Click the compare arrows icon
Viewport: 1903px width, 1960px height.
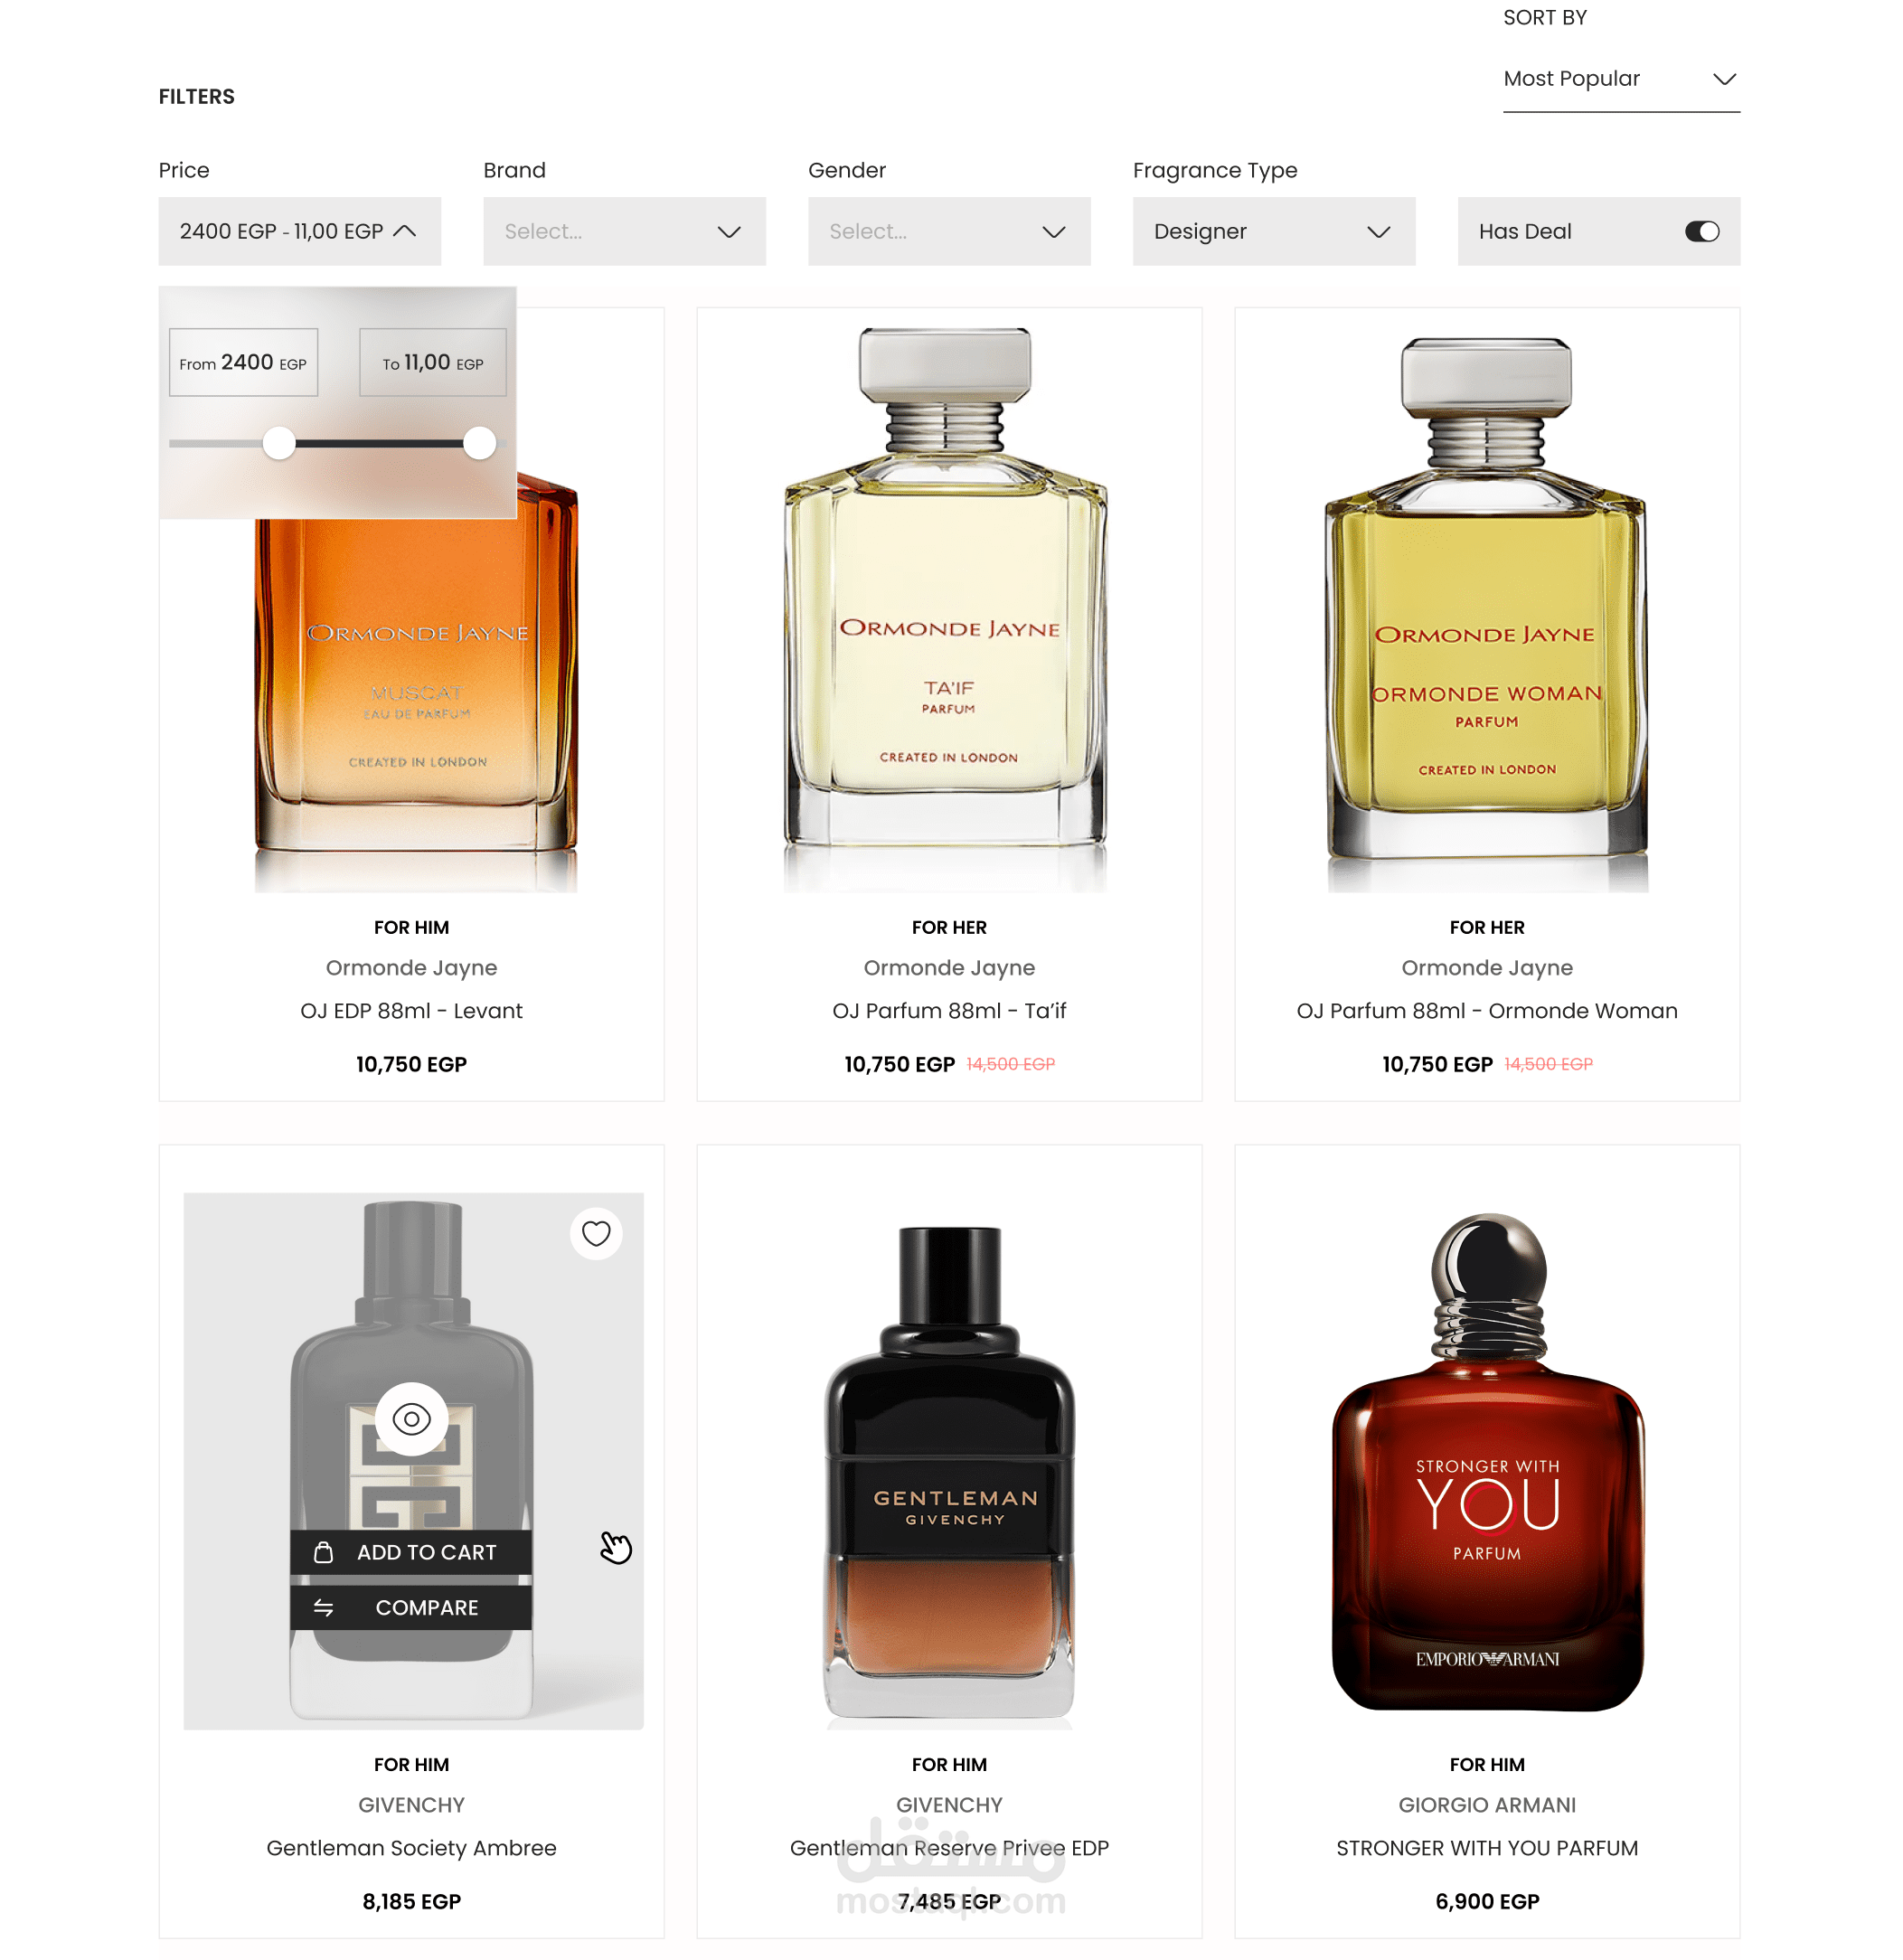click(323, 1607)
